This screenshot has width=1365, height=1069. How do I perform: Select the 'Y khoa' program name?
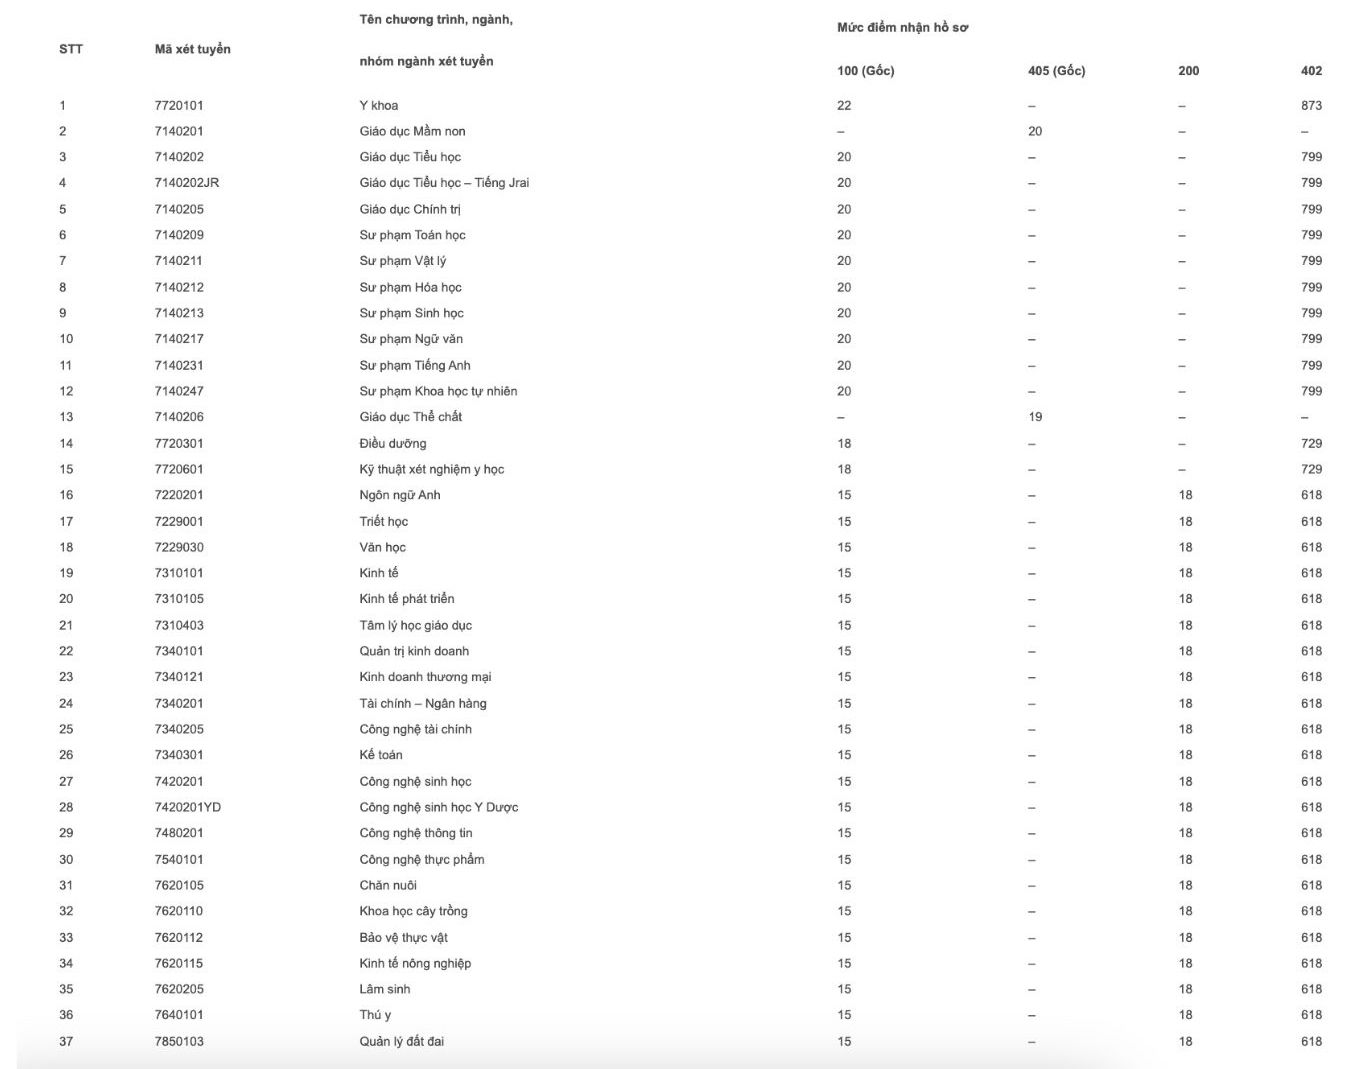point(379,105)
